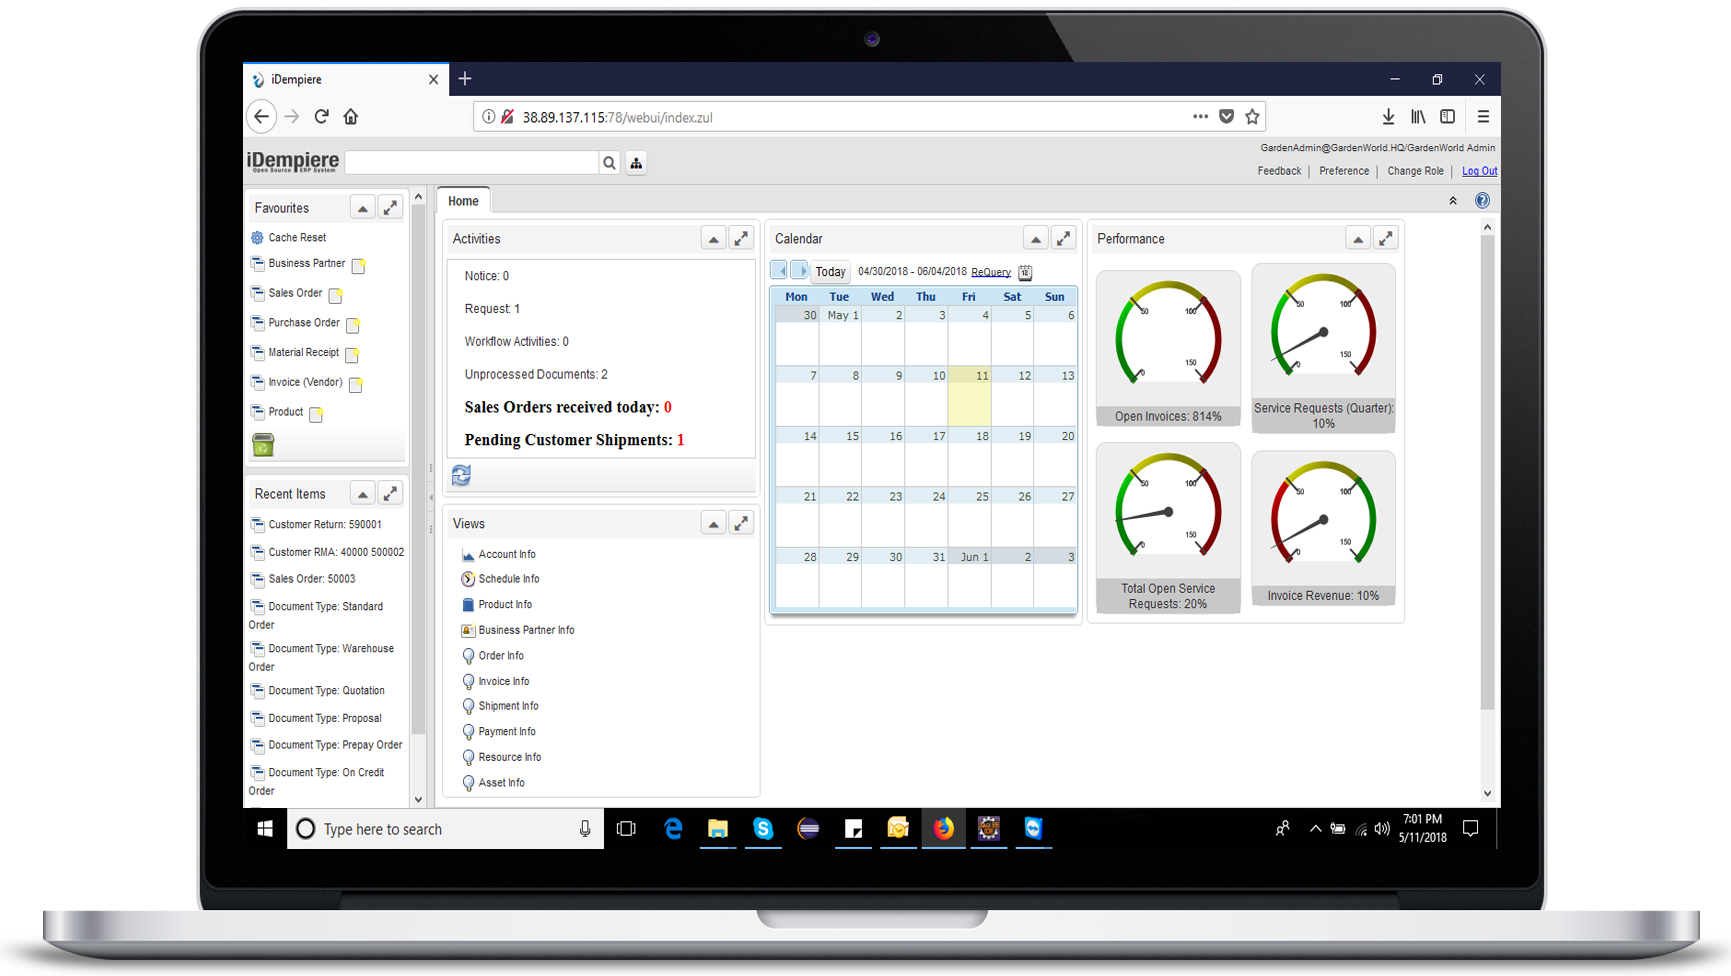Viewport: 1731px width, 976px height.
Task: Click Invoice Revenue 10% gauge
Action: coord(1323,528)
